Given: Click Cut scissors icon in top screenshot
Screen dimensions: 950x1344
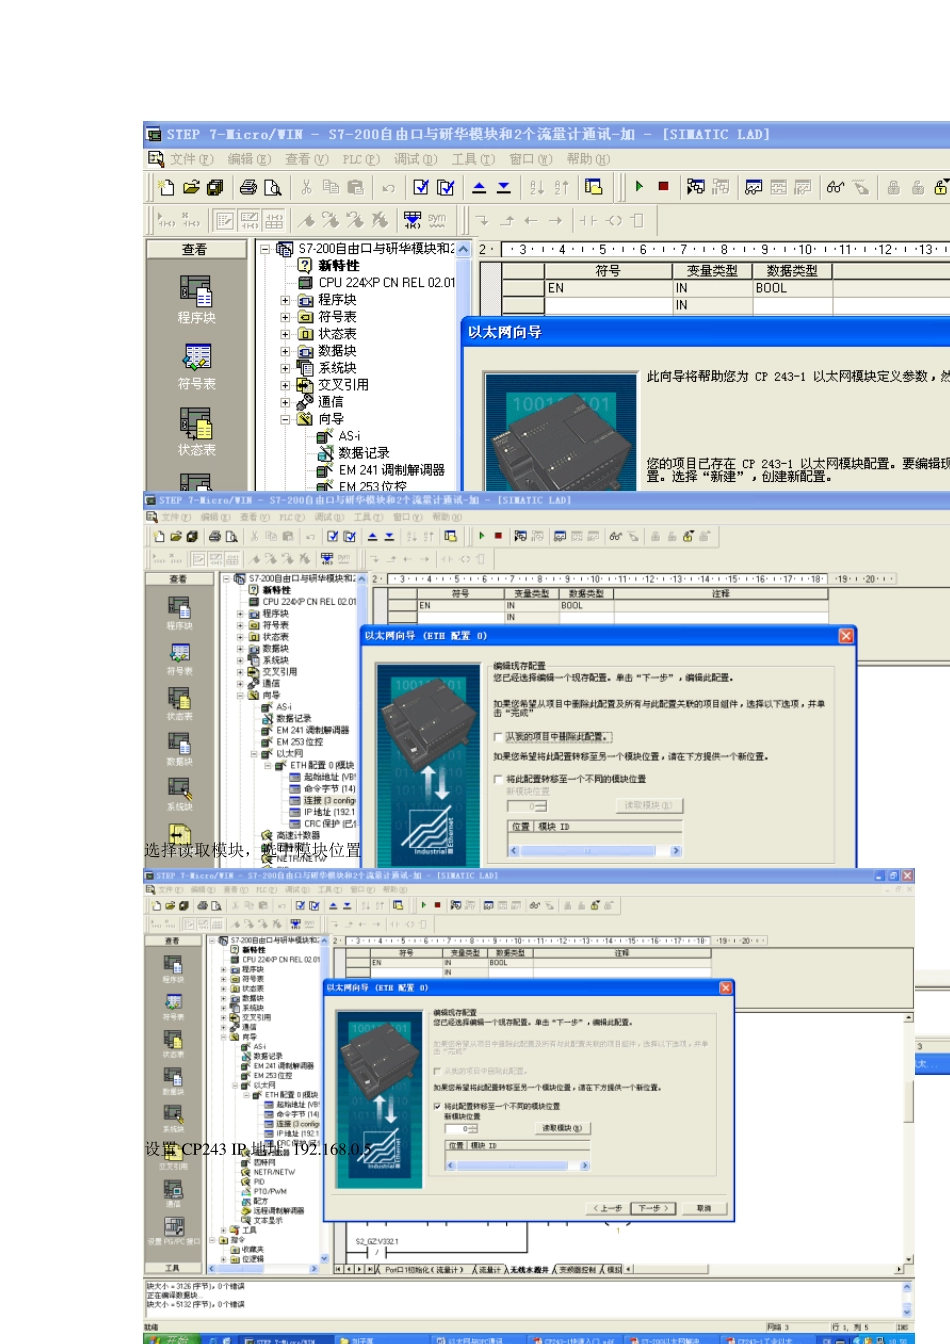Looking at the screenshot, I should pyautogui.click(x=306, y=187).
